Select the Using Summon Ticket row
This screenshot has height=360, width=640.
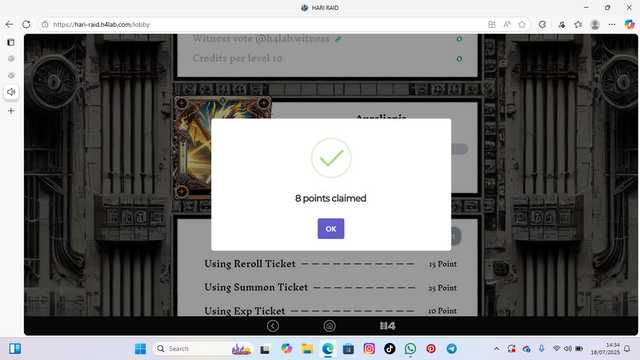[331, 287]
